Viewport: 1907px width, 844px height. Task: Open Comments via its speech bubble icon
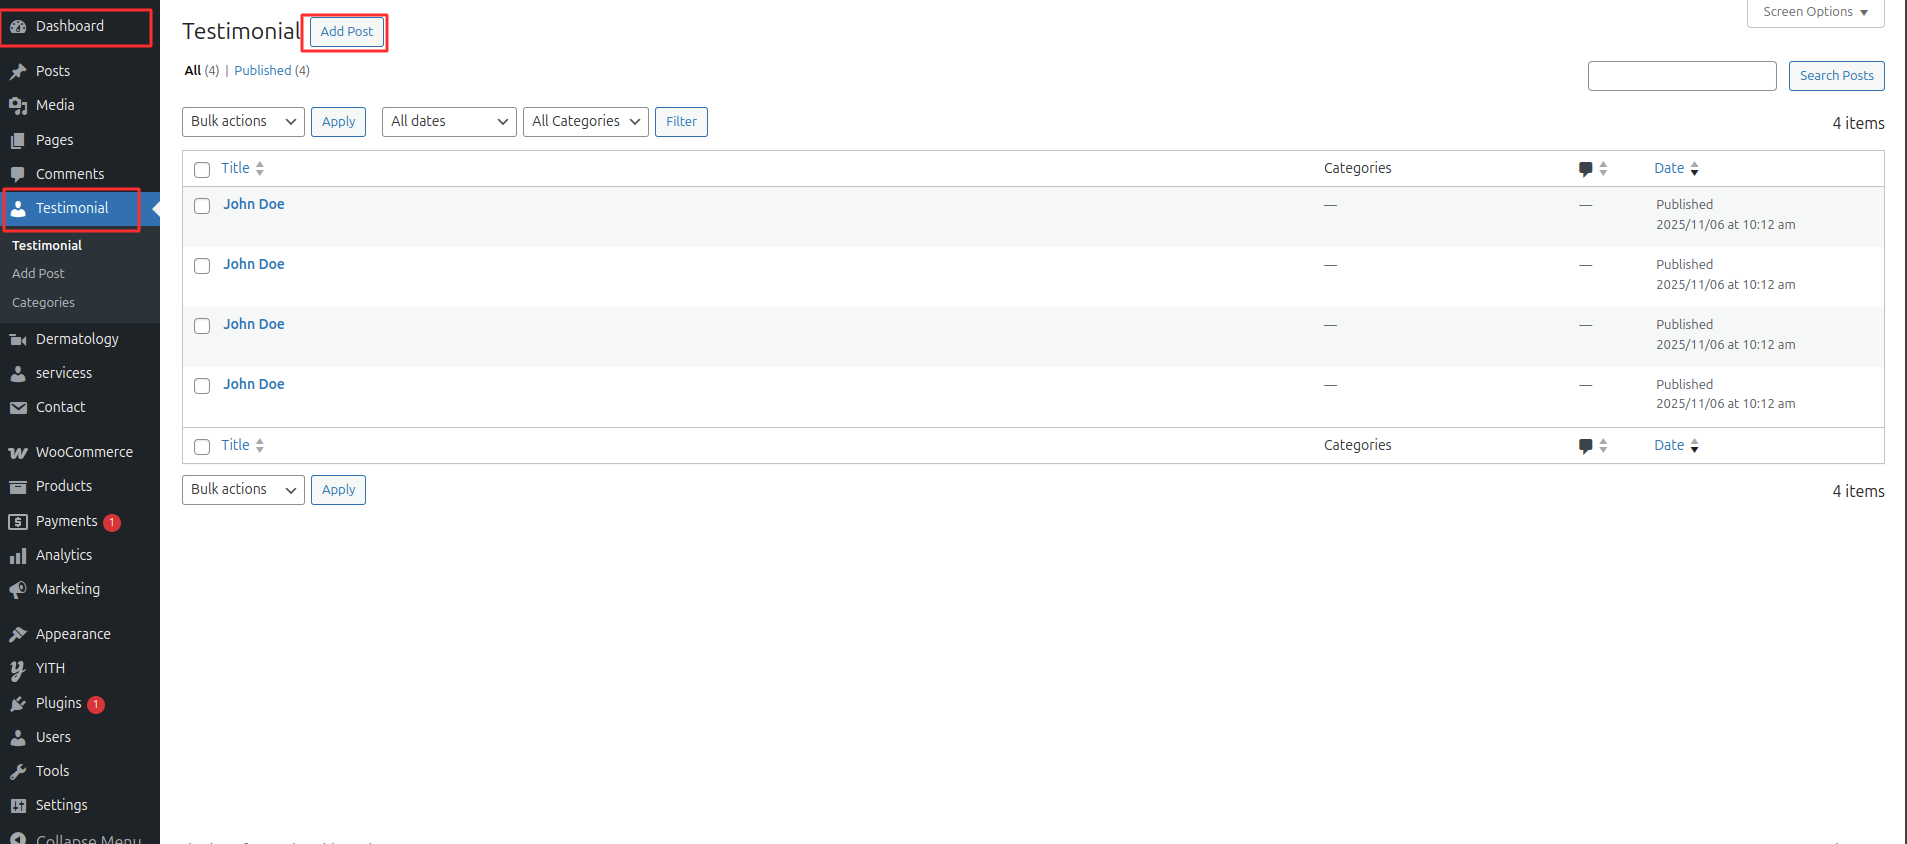[18, 174]
